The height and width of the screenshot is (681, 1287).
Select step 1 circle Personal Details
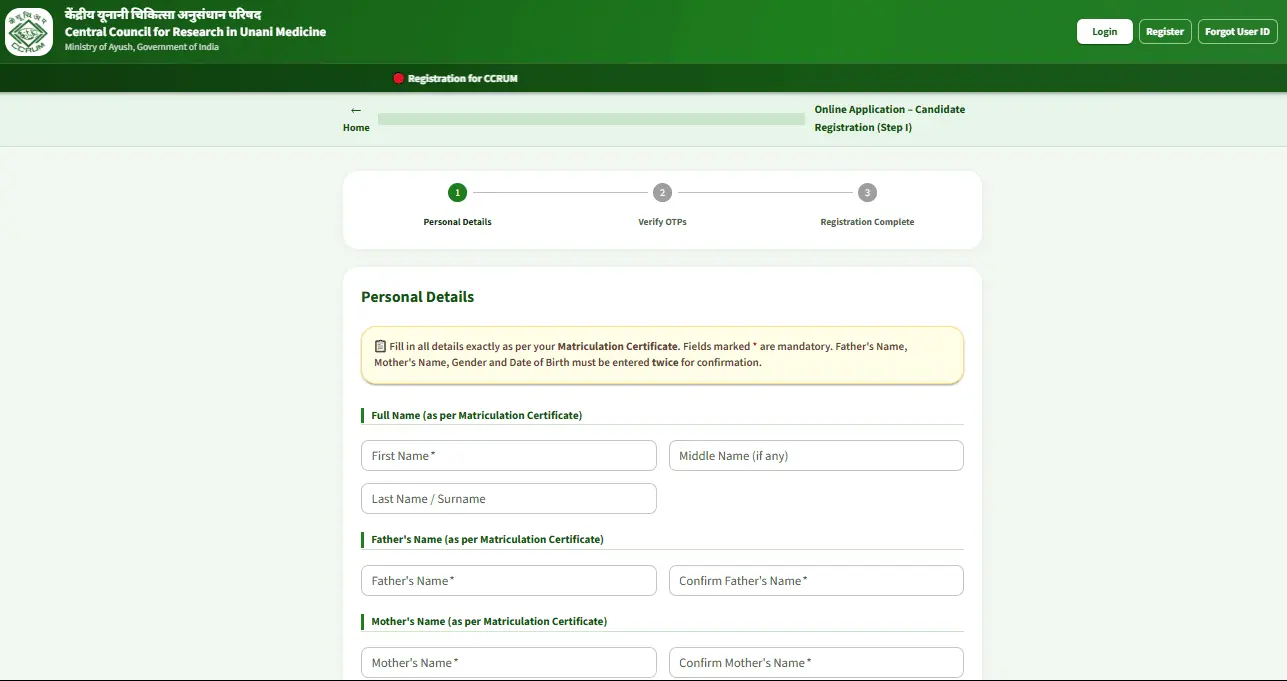pyautogui.click(x=457, y=192)
